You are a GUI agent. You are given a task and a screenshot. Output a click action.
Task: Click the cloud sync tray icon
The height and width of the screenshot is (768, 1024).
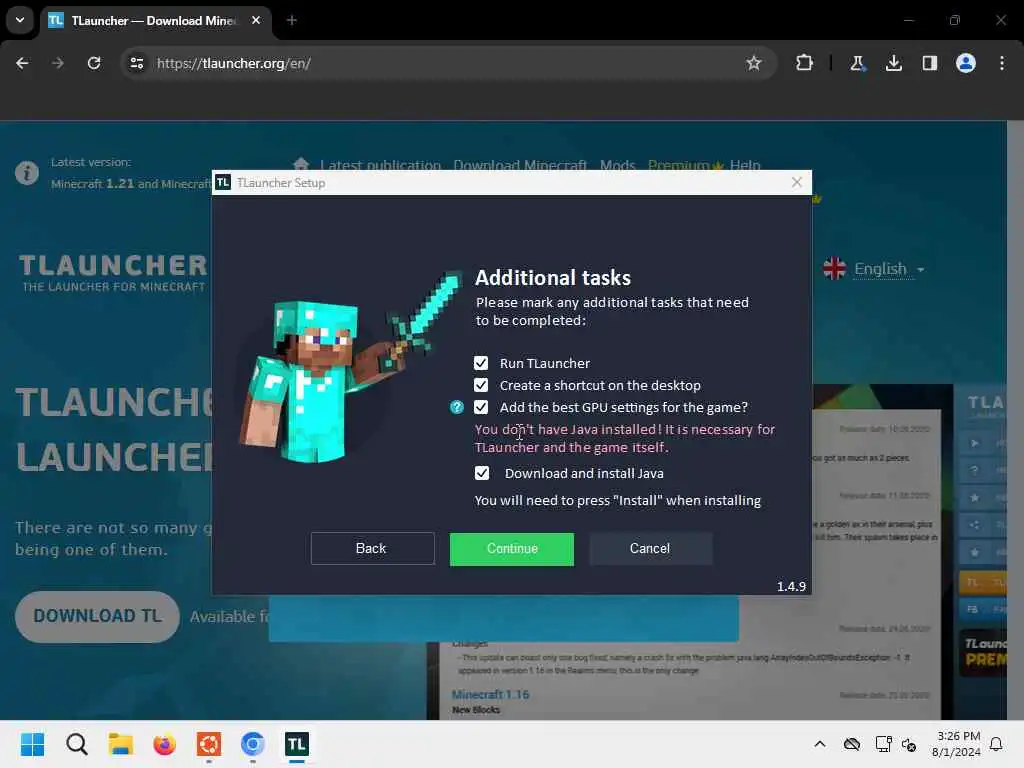click(x=852, y=744)
